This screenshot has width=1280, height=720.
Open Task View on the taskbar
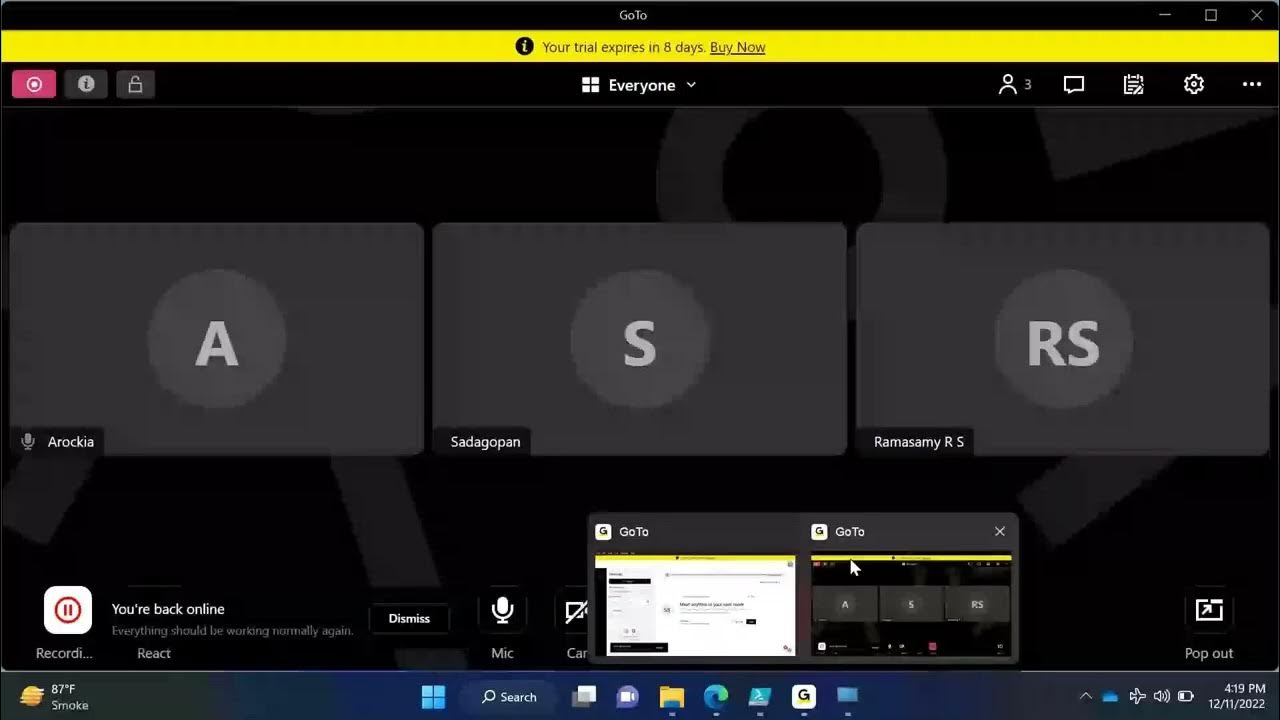click(584, 696)
